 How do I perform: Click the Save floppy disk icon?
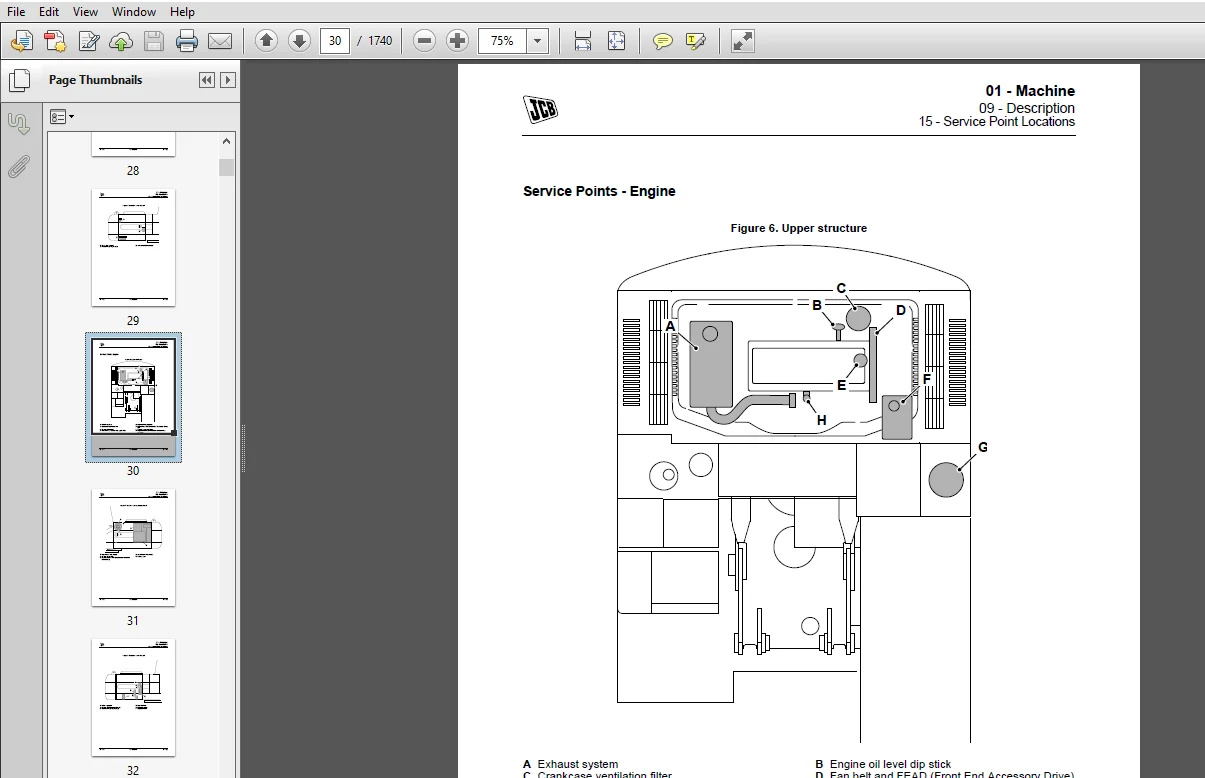point(153,41)
